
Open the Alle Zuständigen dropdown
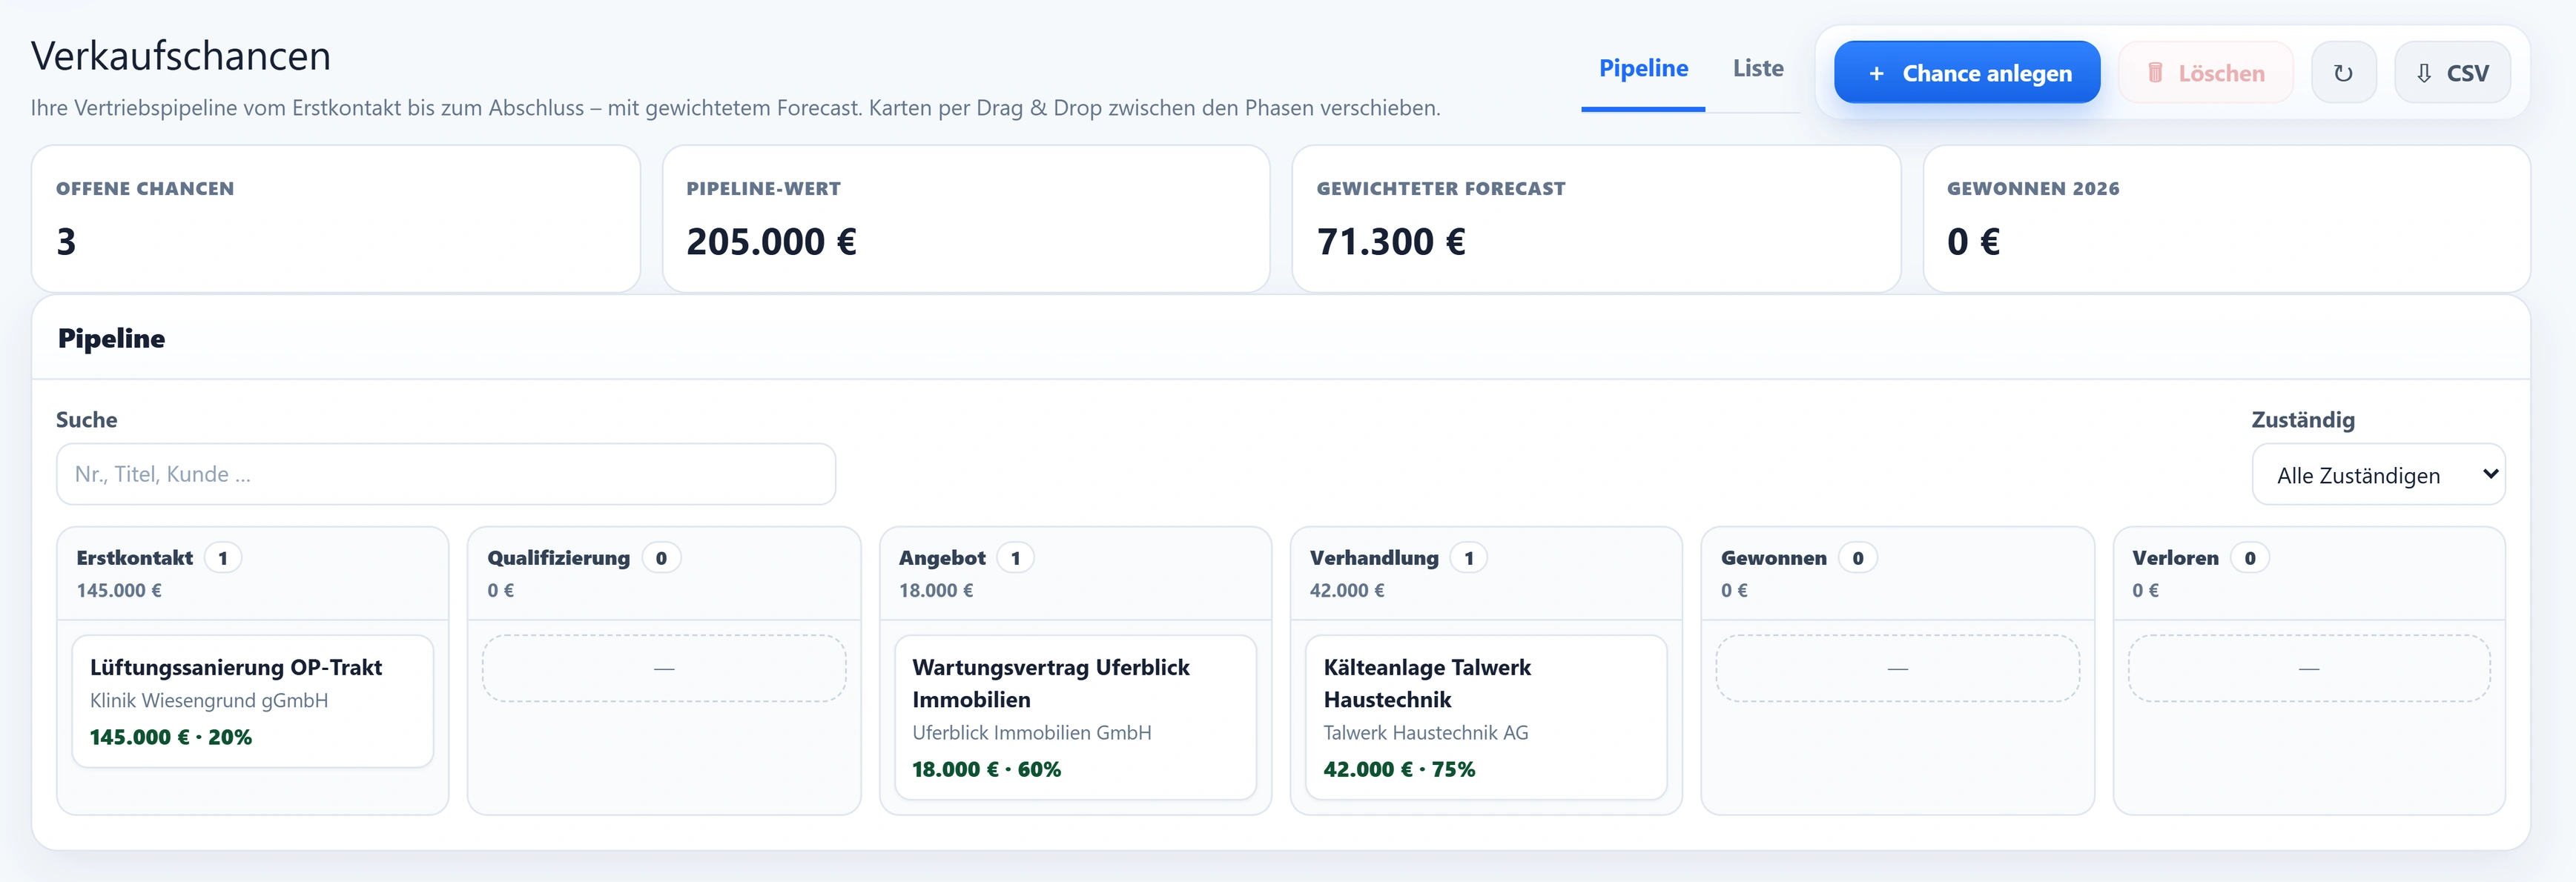[x=2378, y=475]
